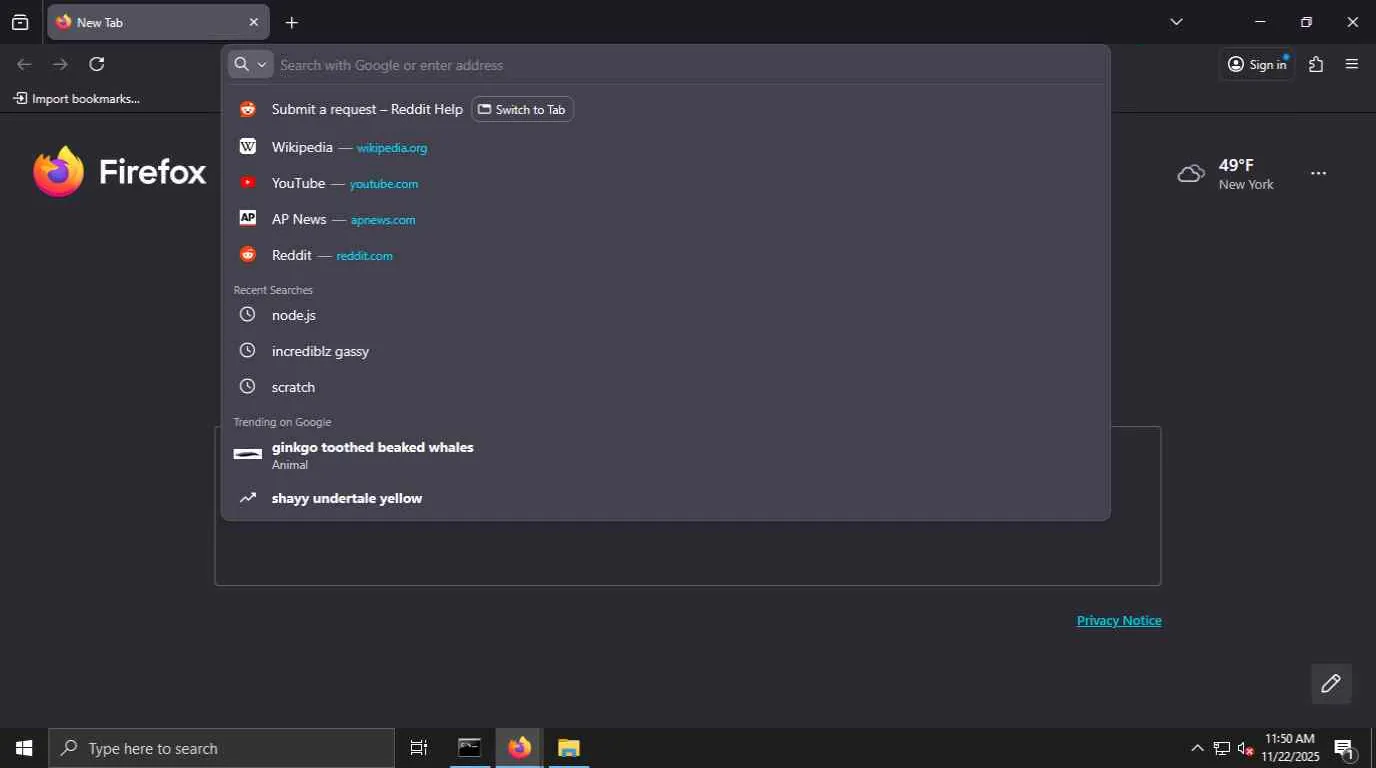Select recent search node.js
Screen dimensions: 1376x768
(x=665, y=315)
